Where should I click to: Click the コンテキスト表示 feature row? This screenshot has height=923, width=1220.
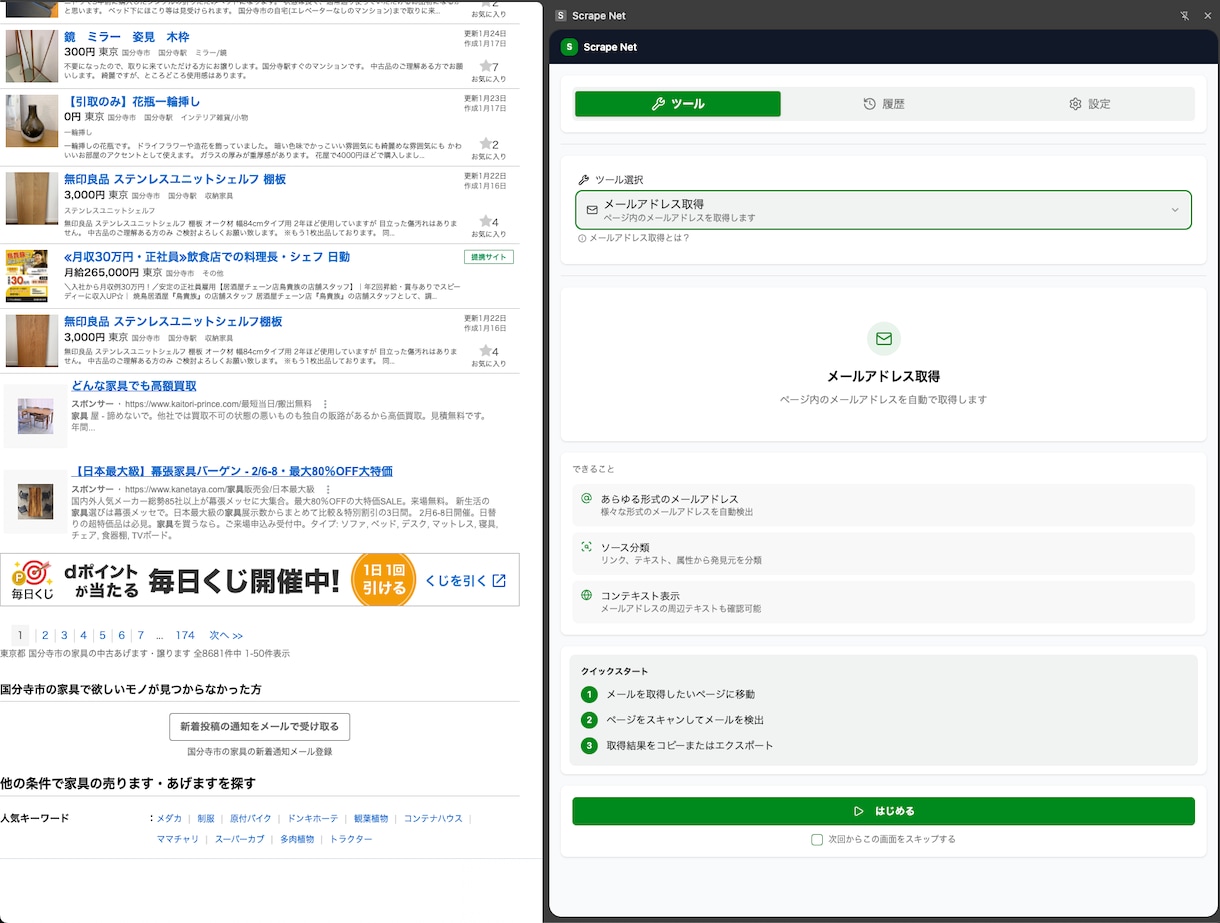(884, 601)
